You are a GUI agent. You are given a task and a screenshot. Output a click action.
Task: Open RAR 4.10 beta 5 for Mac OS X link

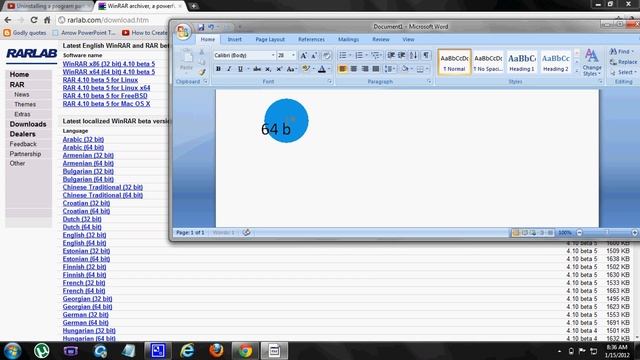point(107,104)
